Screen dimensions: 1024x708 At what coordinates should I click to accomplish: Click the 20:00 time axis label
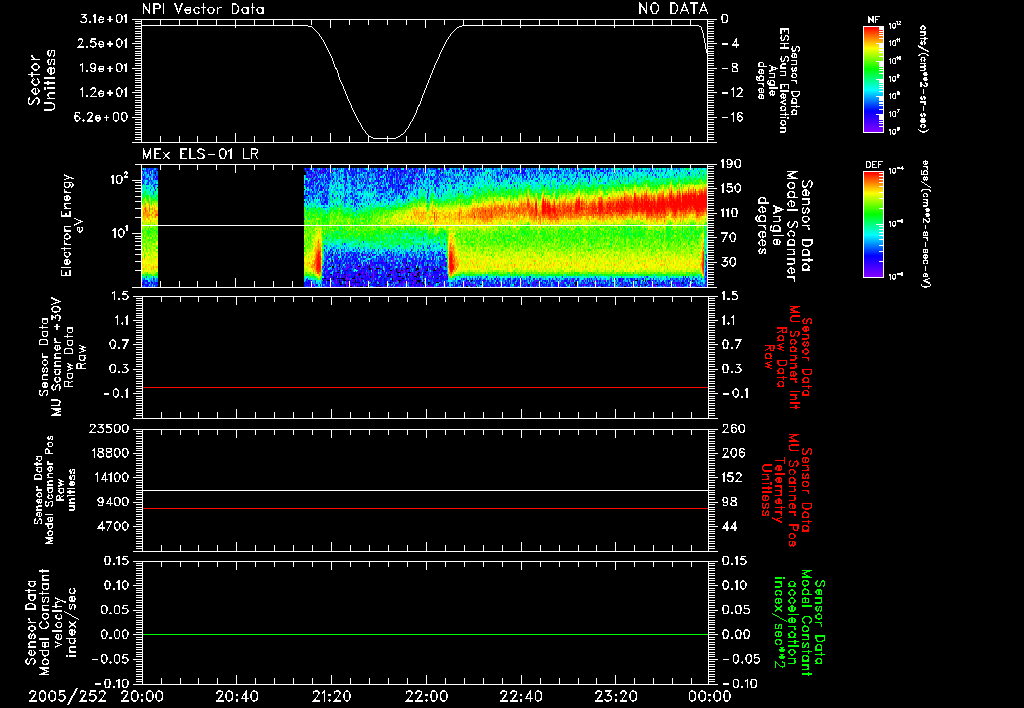tap(142, 696)
